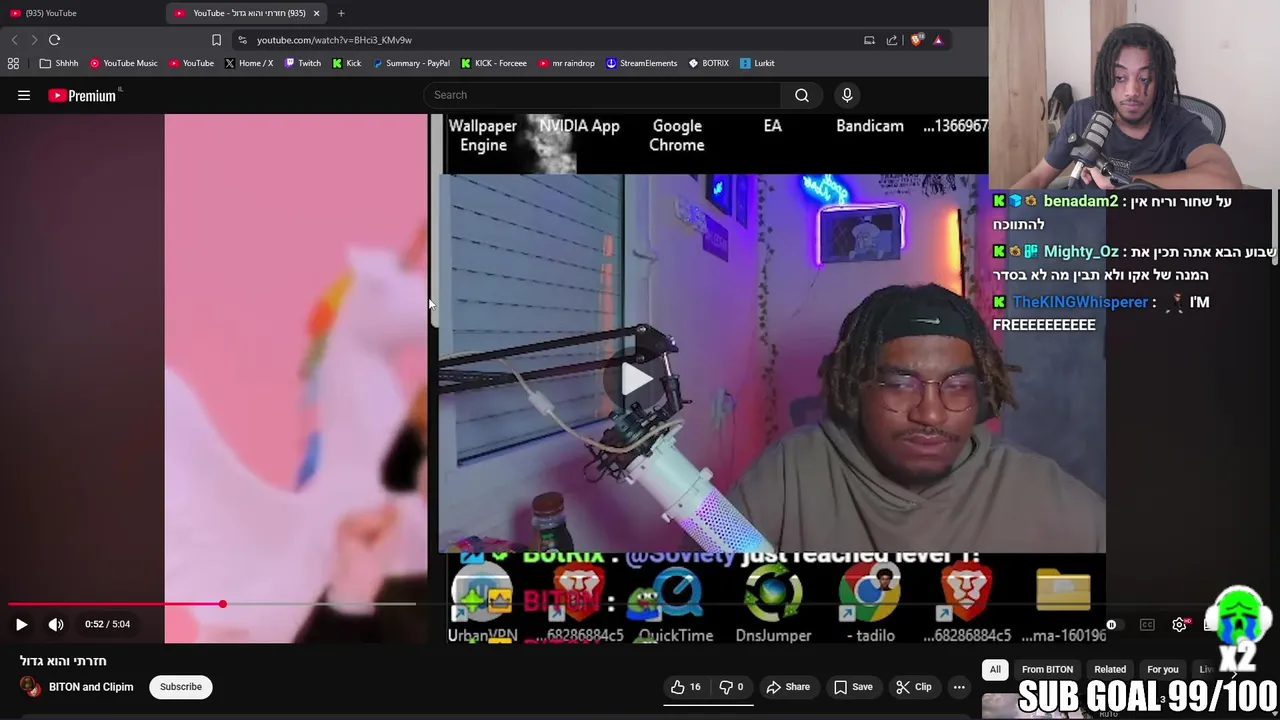Click the magnifier search button

(x=802, y=95)
